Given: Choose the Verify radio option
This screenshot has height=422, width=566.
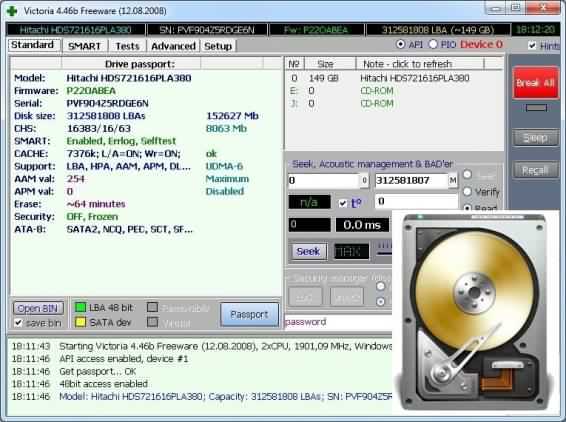Looking at the screenshot, I should tap(467, 191).
